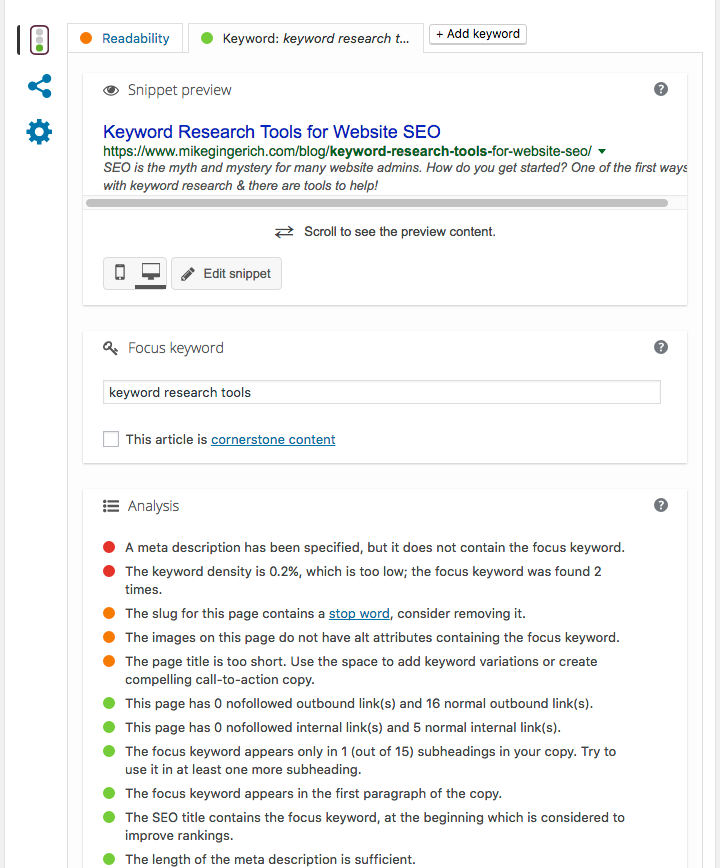
Task: Click the Focus keyword help icon
Action: (x=660, y=347)
